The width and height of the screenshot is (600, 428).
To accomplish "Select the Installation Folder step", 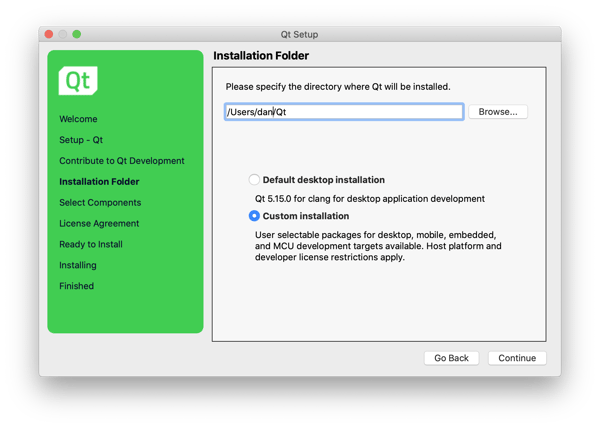I will 99,182.
